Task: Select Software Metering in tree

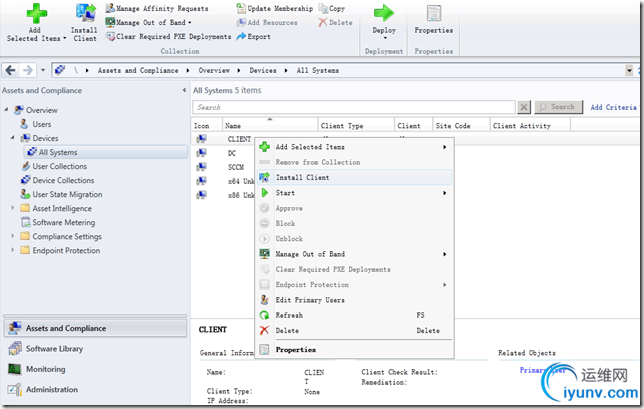Action: tap(64, 223)
